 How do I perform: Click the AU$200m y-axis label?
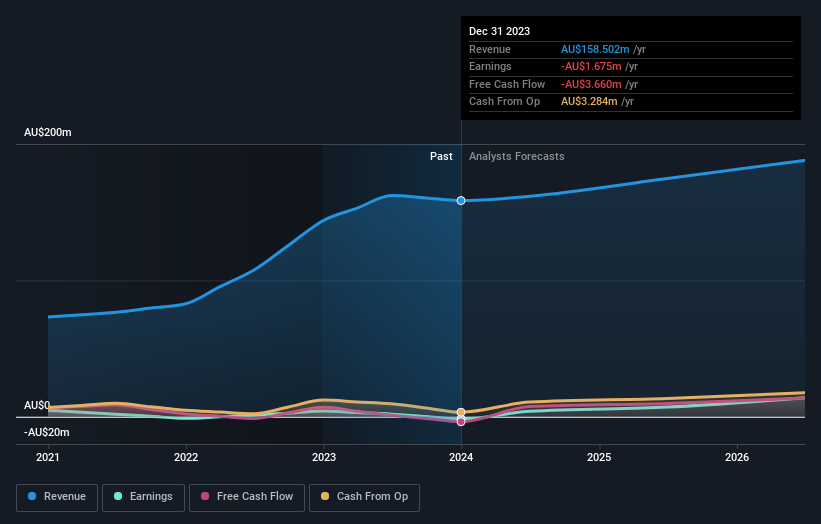click(x=48, y=132)
